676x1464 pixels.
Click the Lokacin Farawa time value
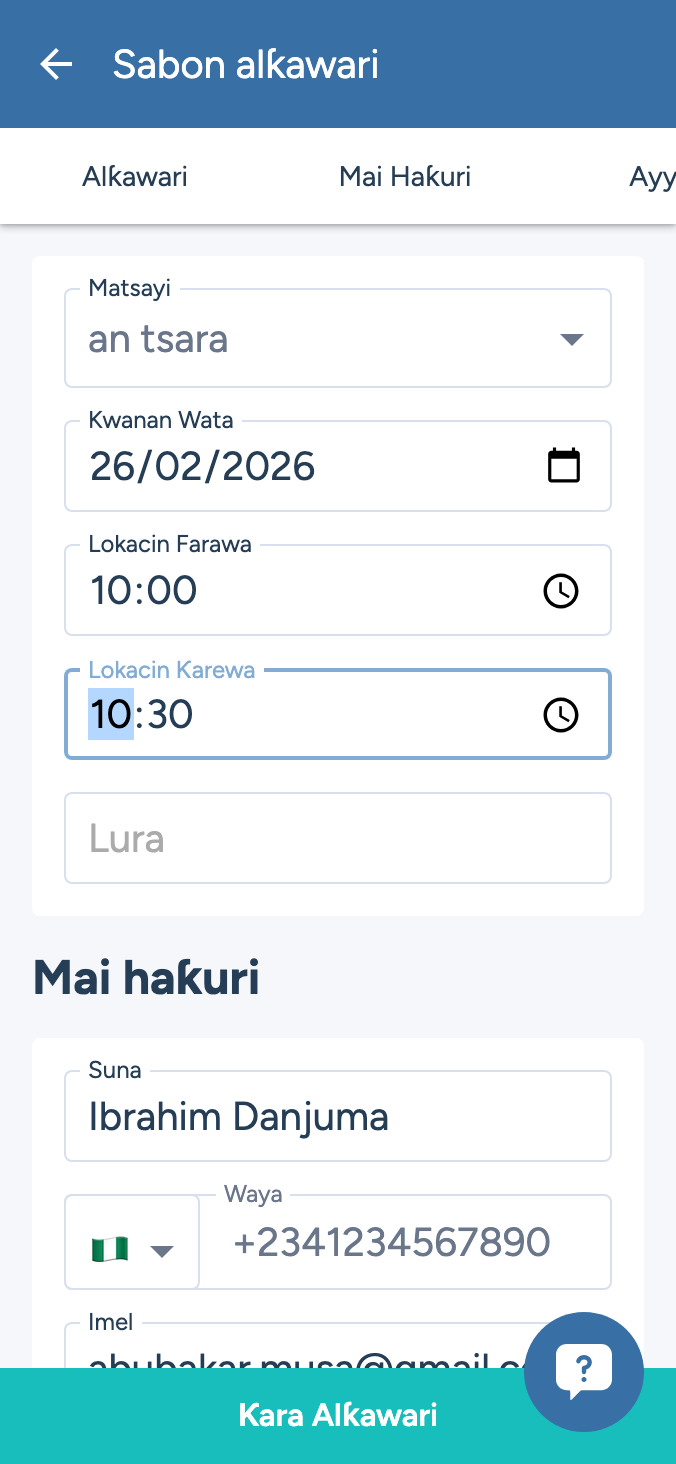click(x=144, y=591)
